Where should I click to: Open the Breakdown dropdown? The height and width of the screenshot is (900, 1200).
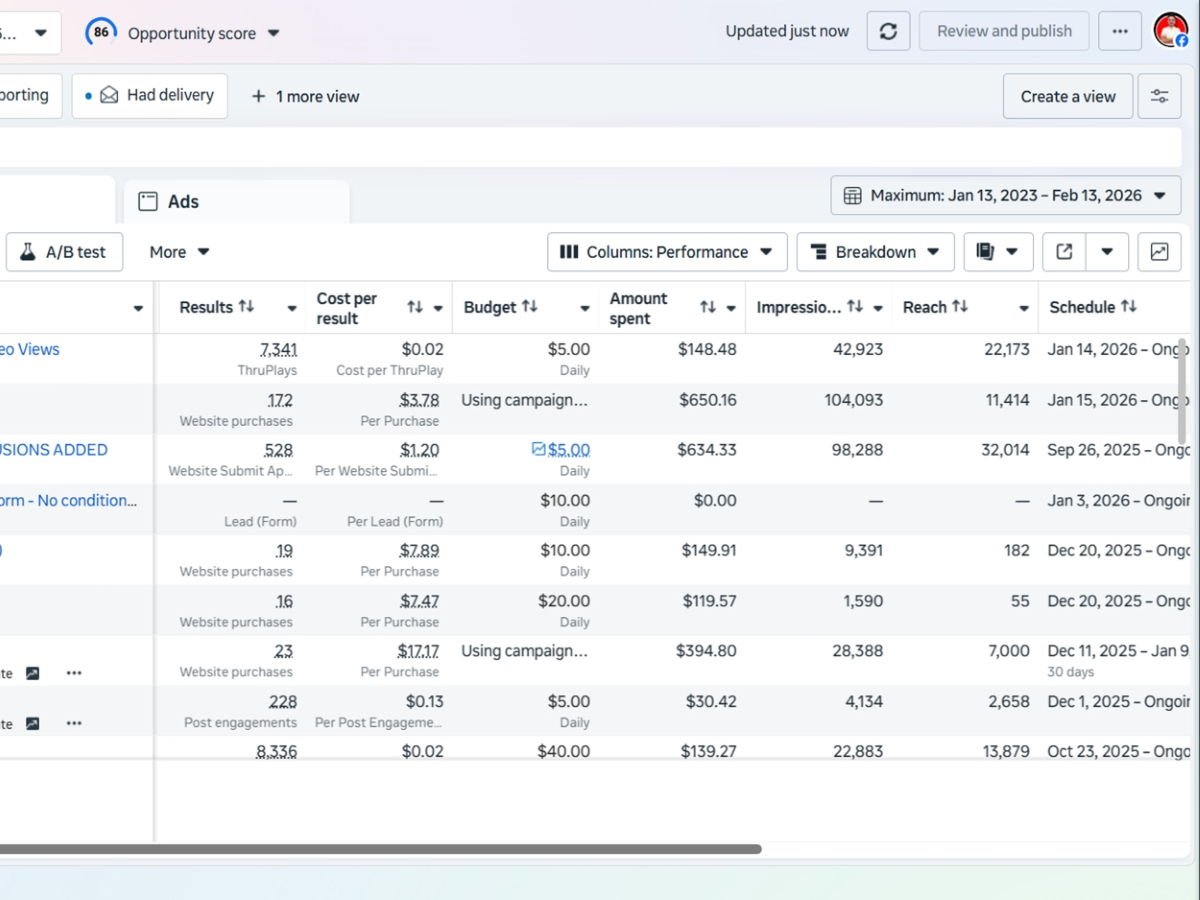coord(875,252)
